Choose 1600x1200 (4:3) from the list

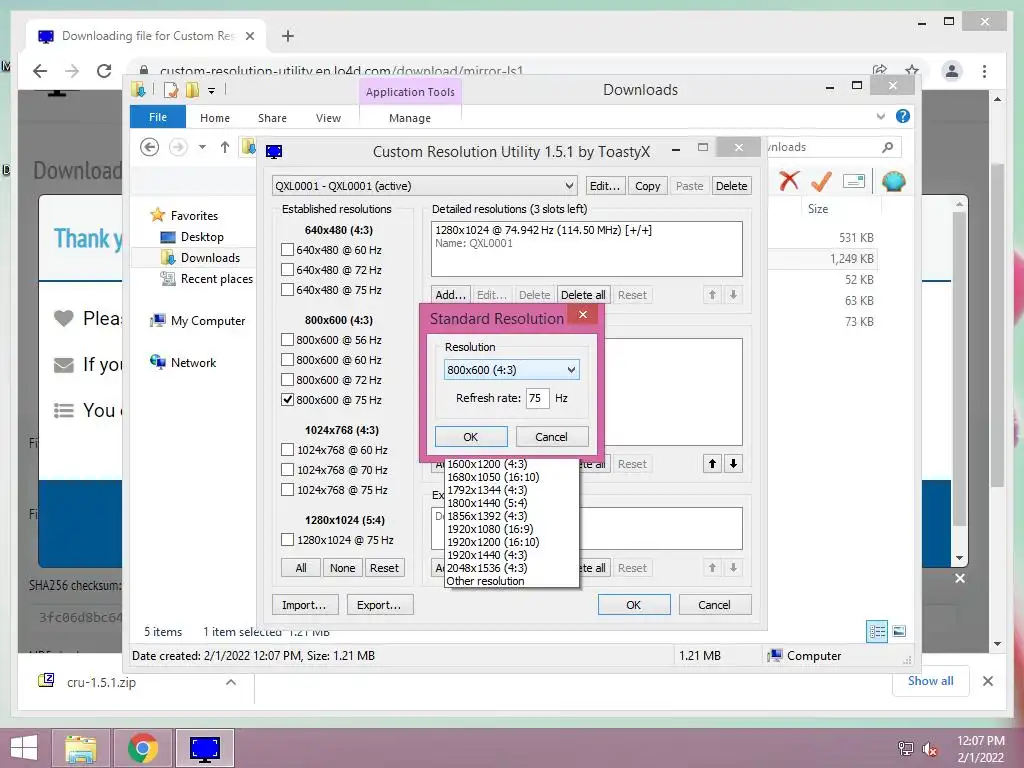[487, 464]
